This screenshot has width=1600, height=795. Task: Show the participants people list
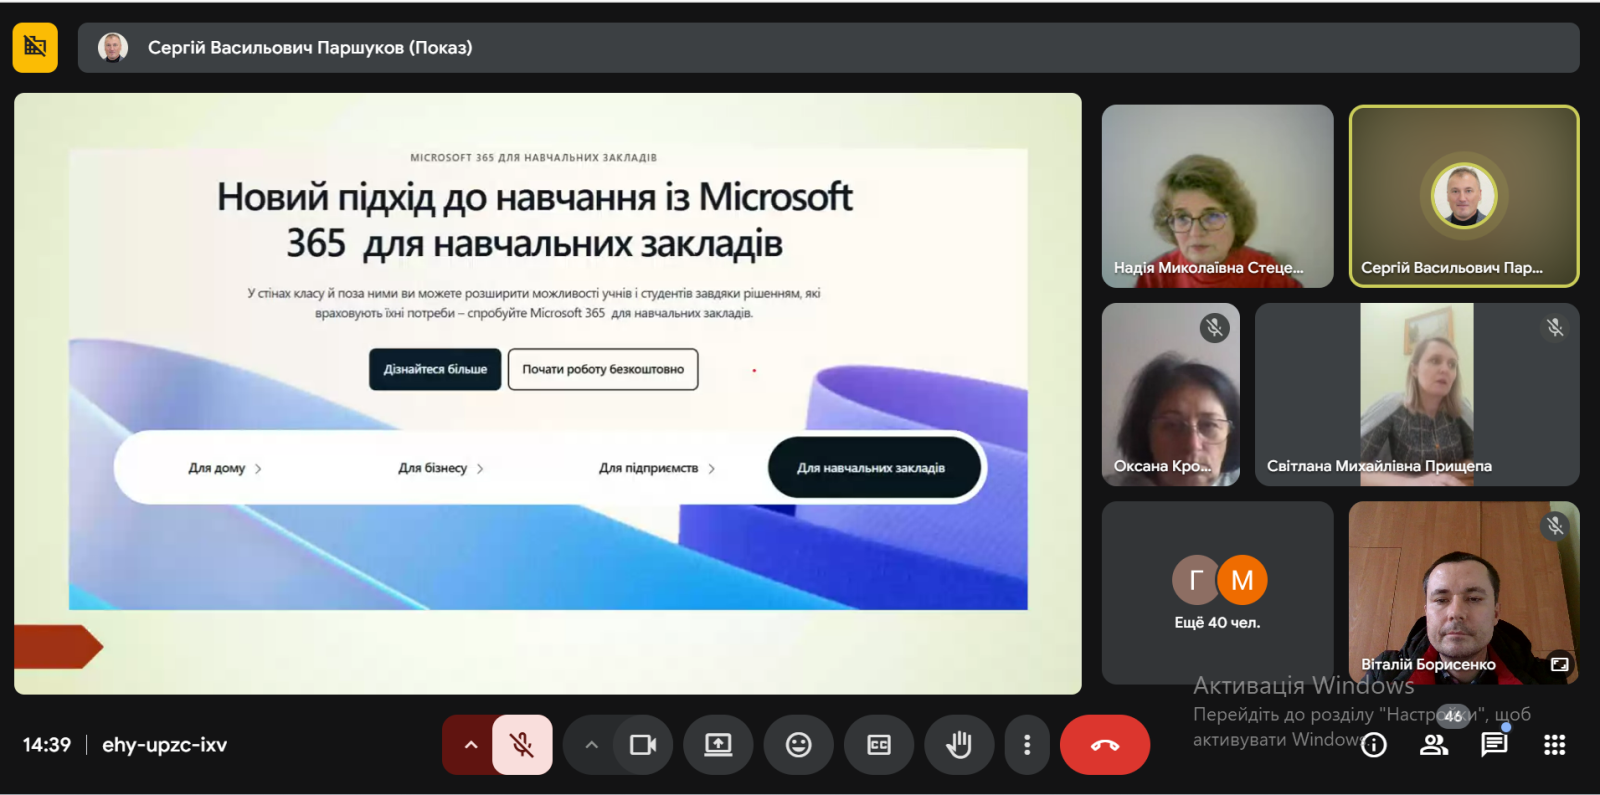pyautogui.click(x=1434, y=745)
